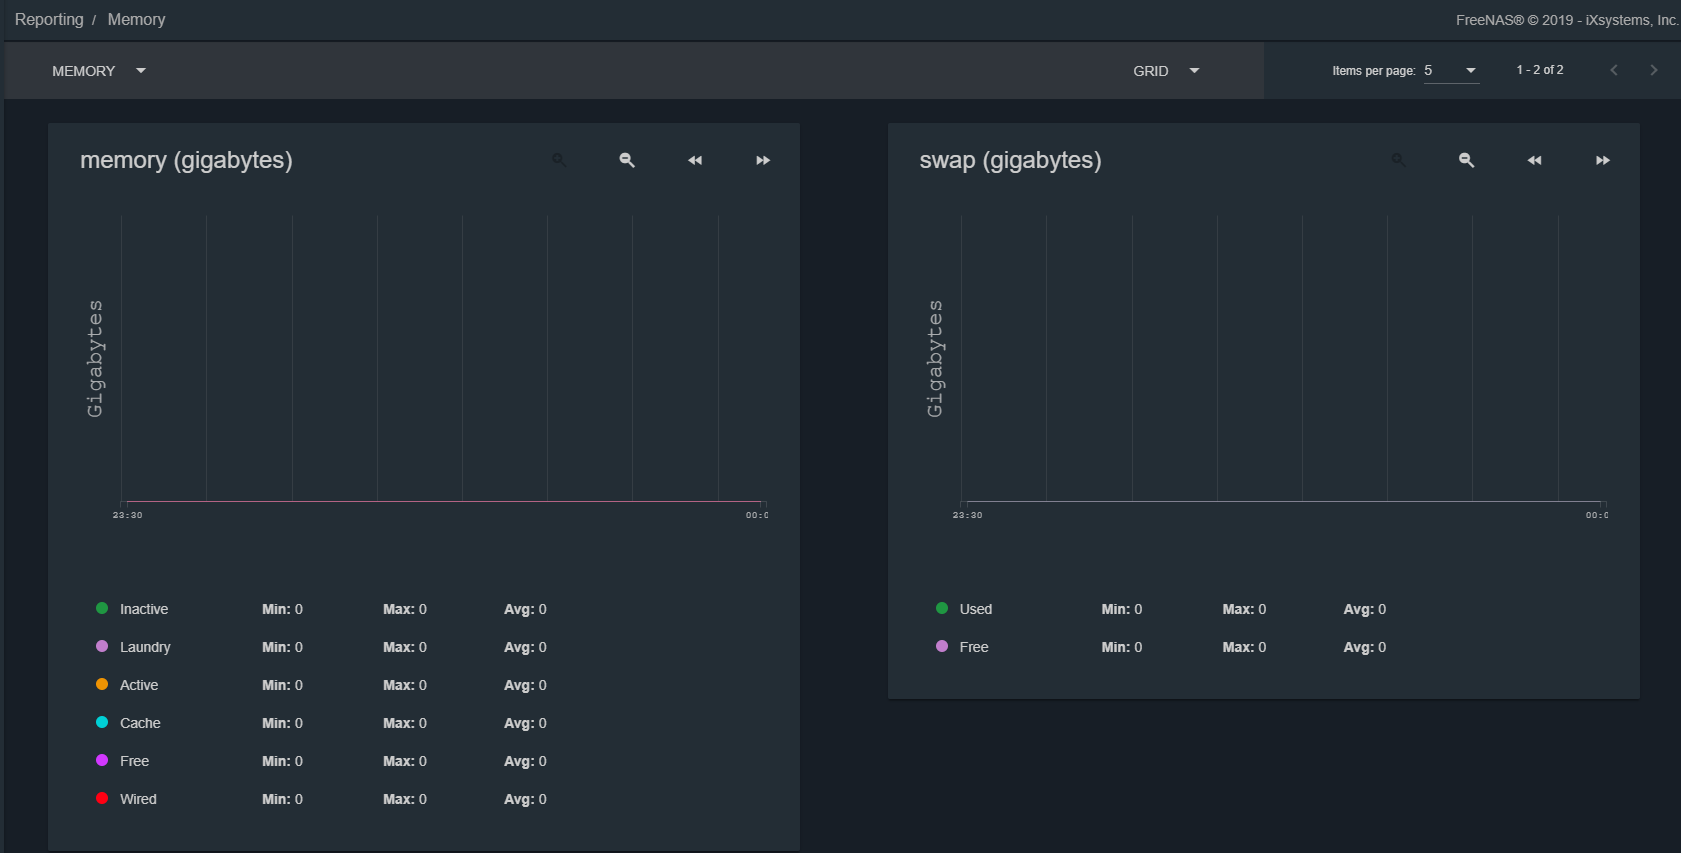Screen dimensions: 1681x853
Task: Go to next page of reports
Action: point(1653,70)
